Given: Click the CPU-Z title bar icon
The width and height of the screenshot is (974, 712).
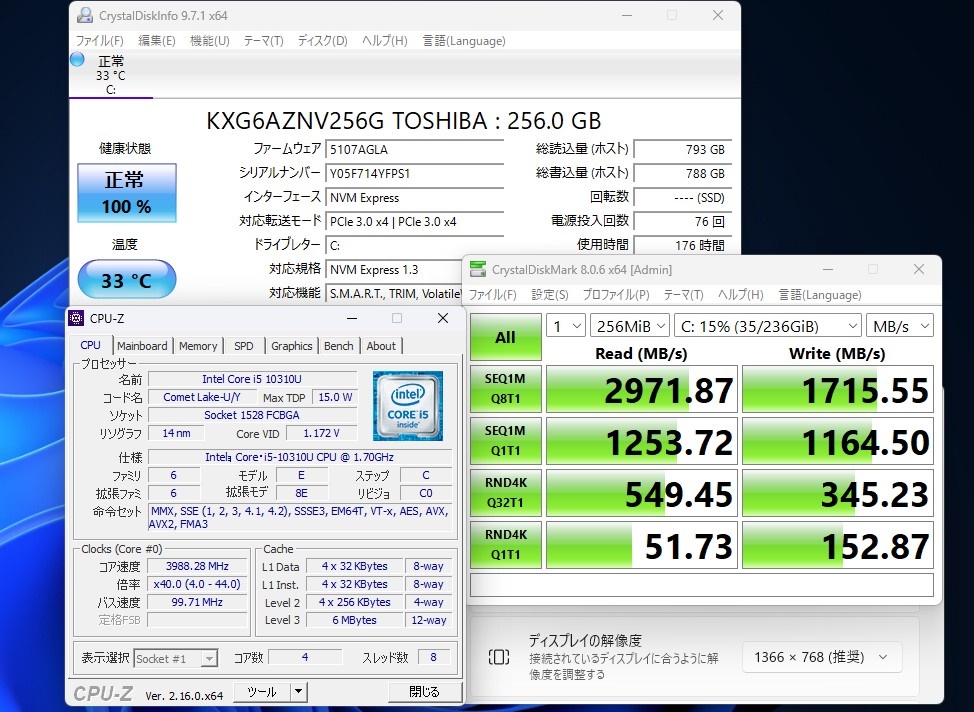Looking at the screenshot, I should pyautogui.click(x=76, y=318).
